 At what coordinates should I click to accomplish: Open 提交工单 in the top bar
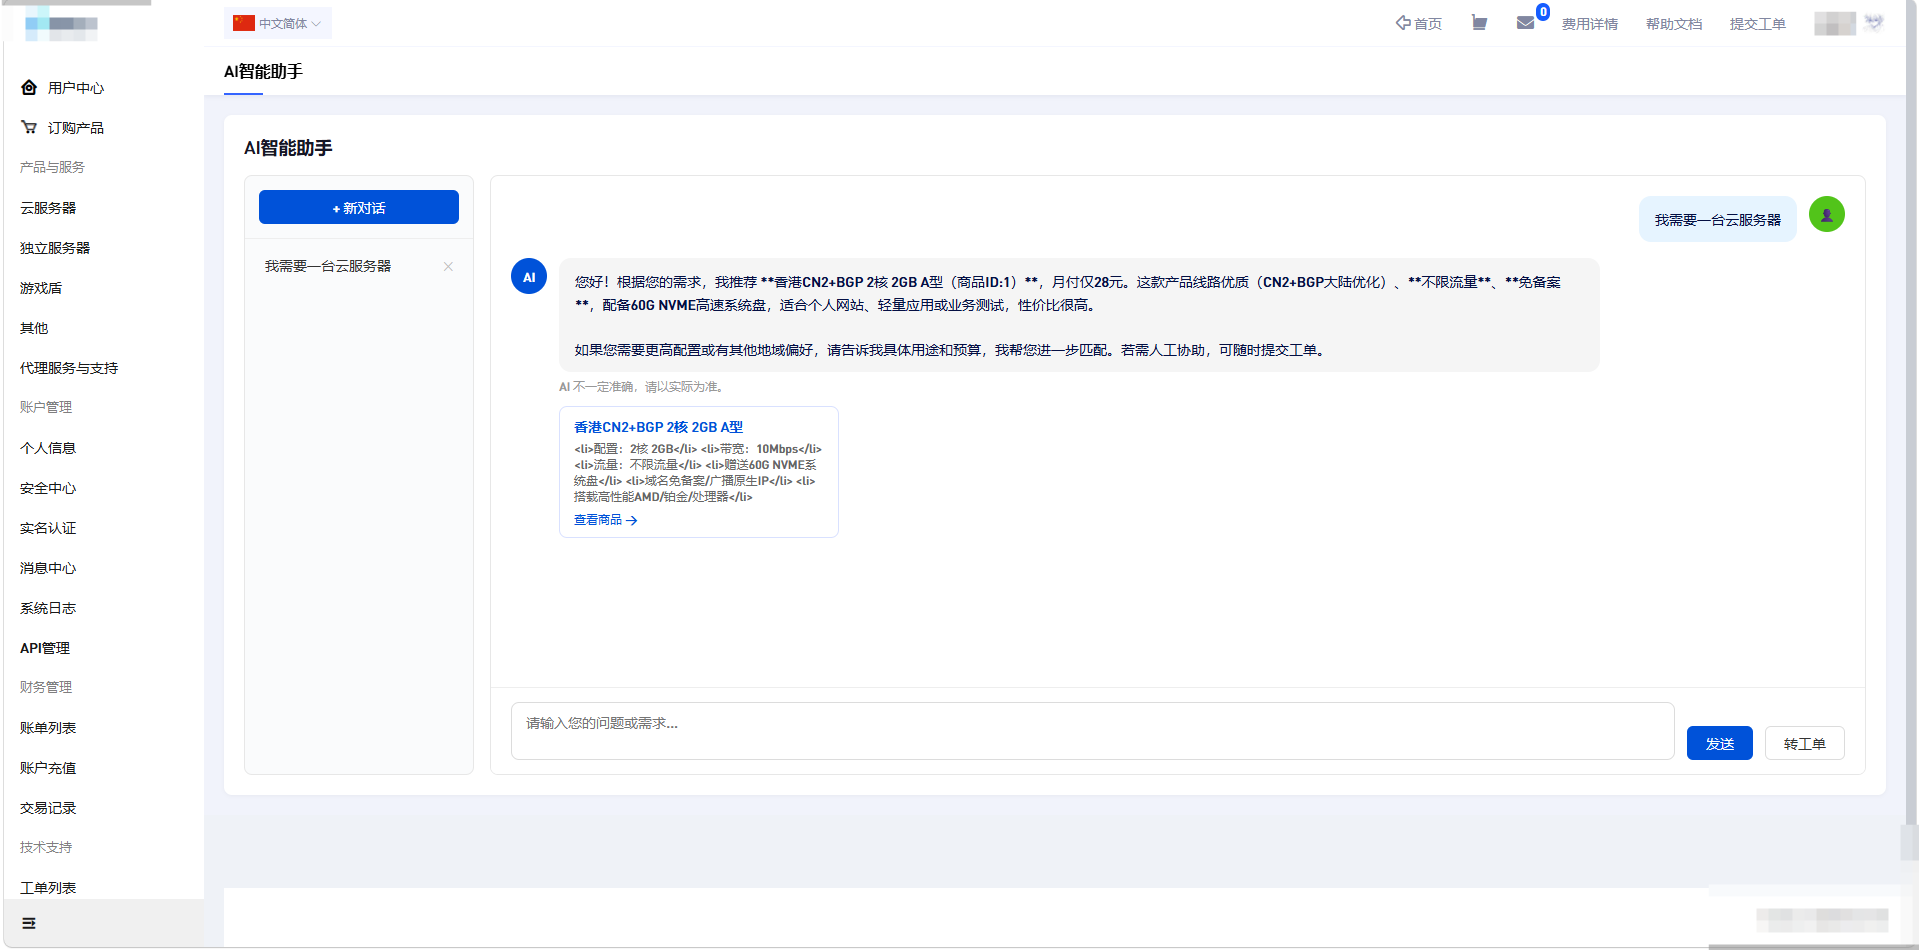click(1757, 24)
